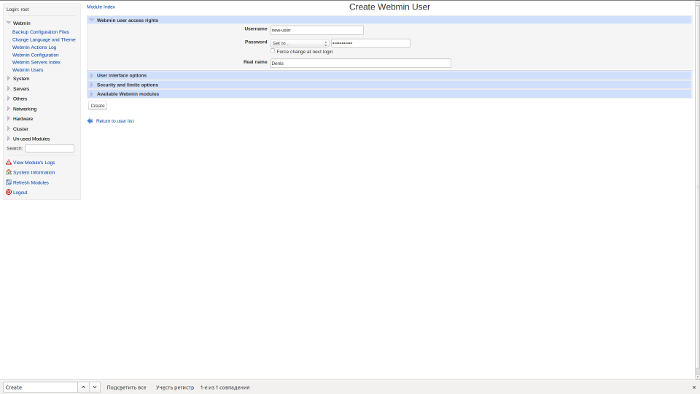This screenshot has width=700, height=394.
Task: Toggle the highlight-all option in the find bar
Action: tap(126, 387)
